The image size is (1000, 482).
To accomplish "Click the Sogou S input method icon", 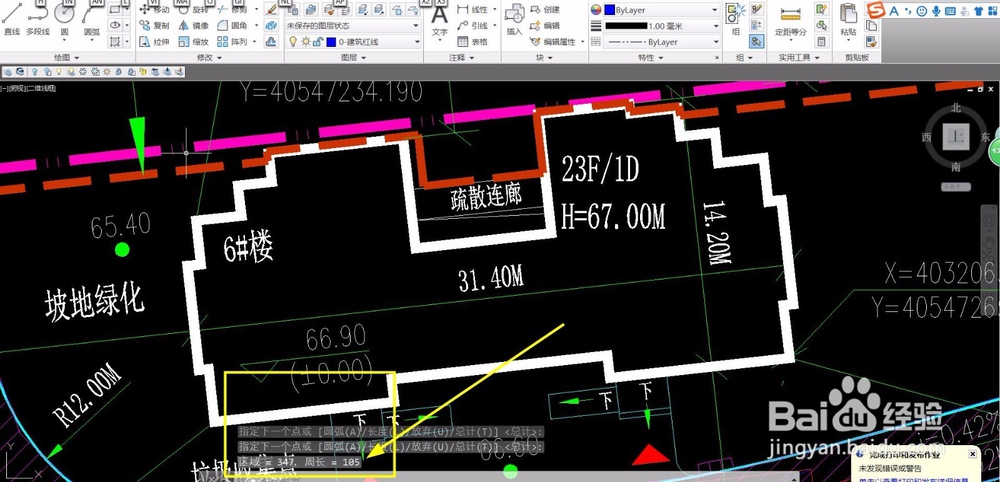I will [x=876, y=10].
